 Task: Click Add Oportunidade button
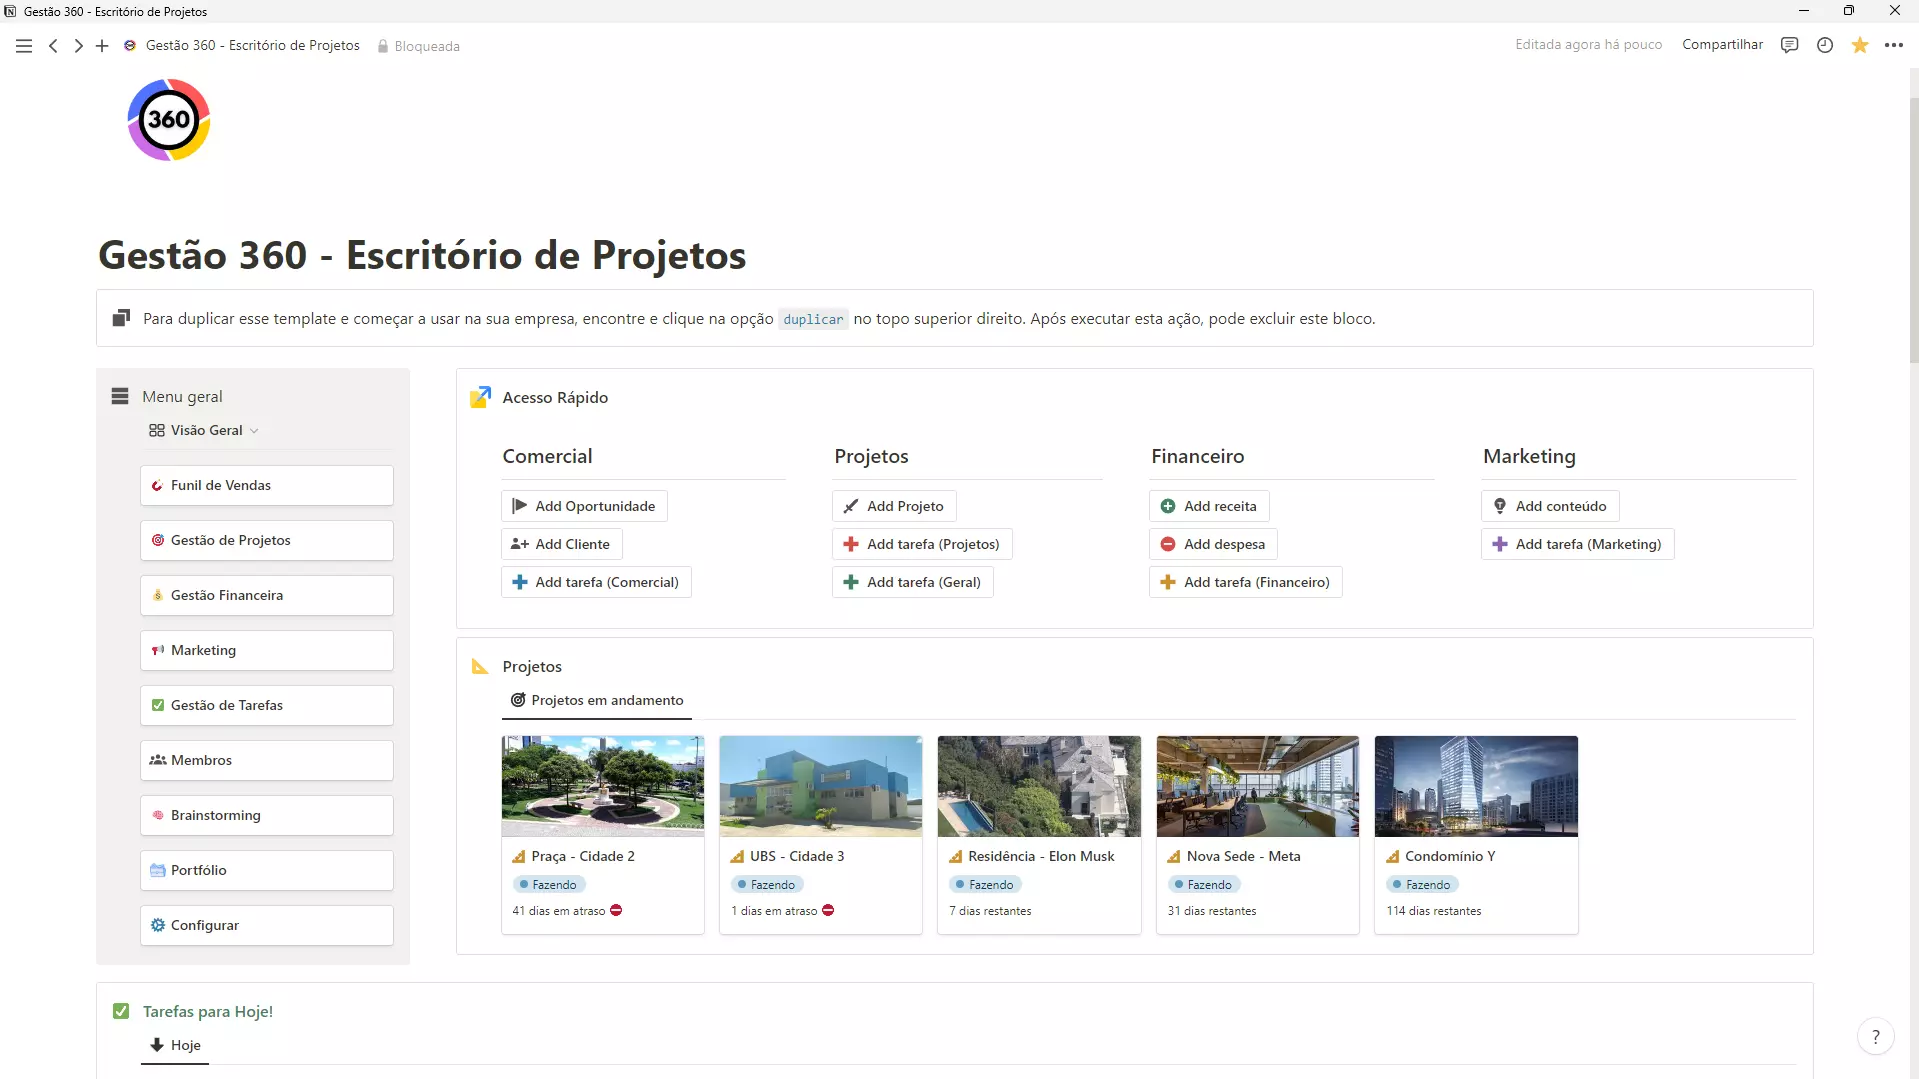[584, 506]
